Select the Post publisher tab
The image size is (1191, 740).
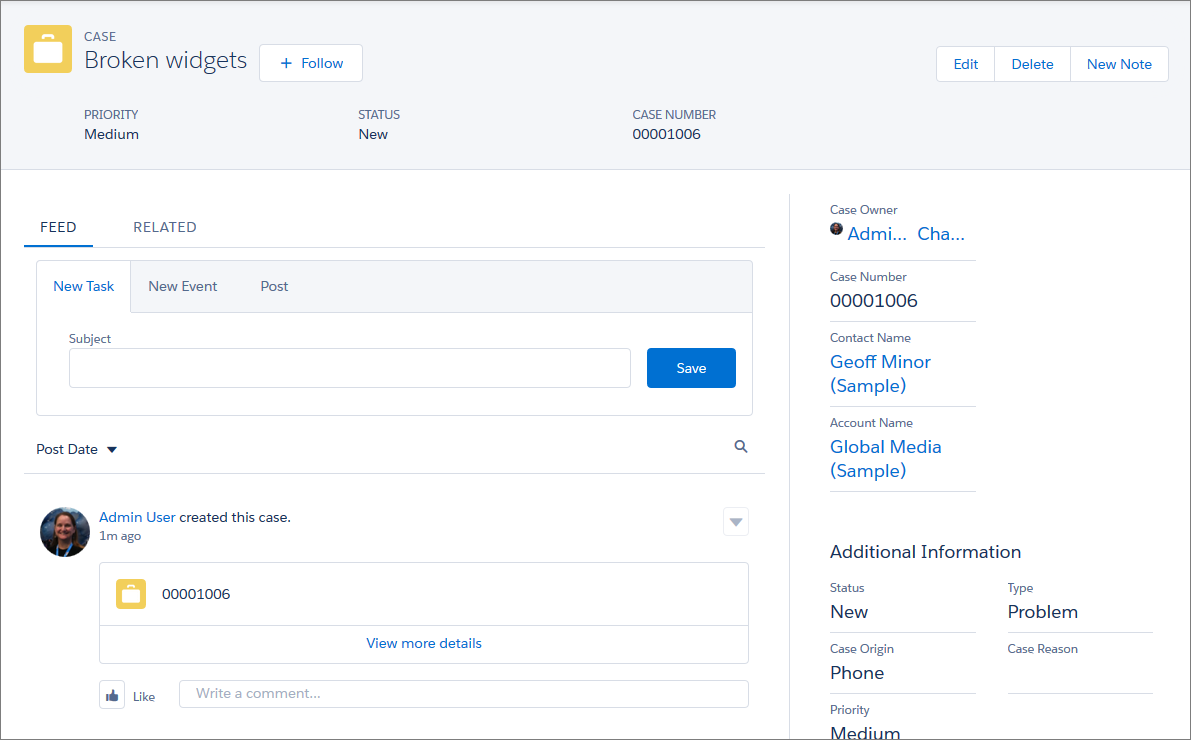coord(274,286)
